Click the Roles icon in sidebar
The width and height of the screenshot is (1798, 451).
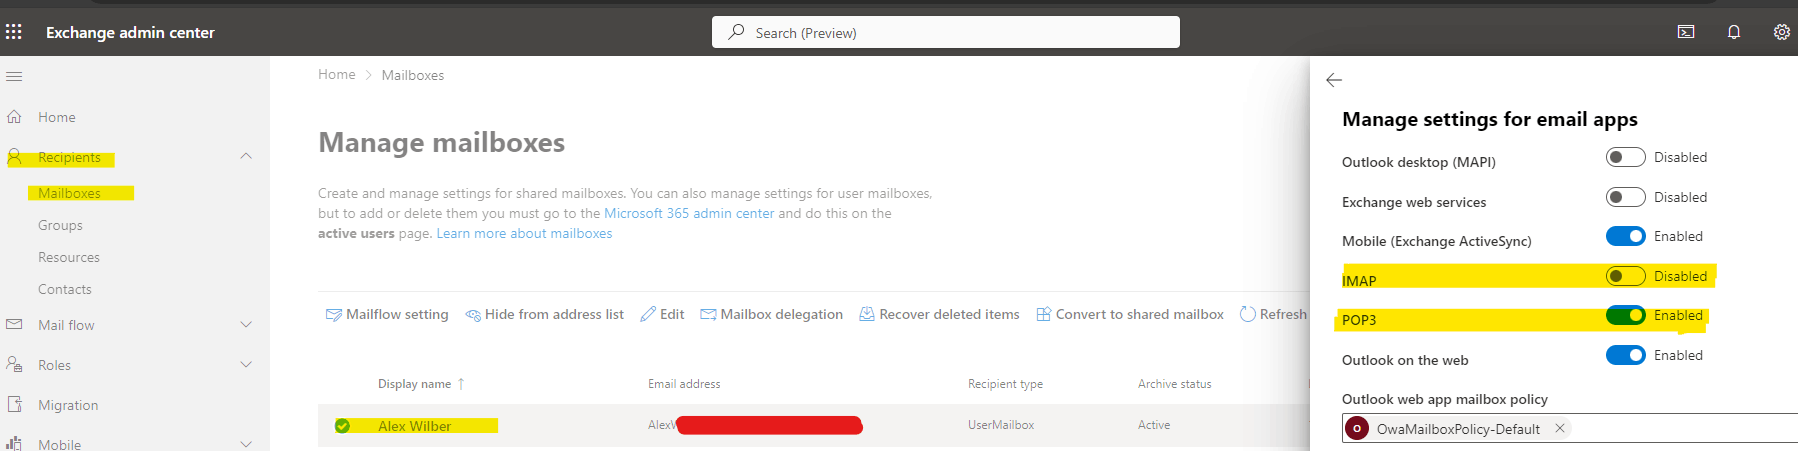pos(14,365)
